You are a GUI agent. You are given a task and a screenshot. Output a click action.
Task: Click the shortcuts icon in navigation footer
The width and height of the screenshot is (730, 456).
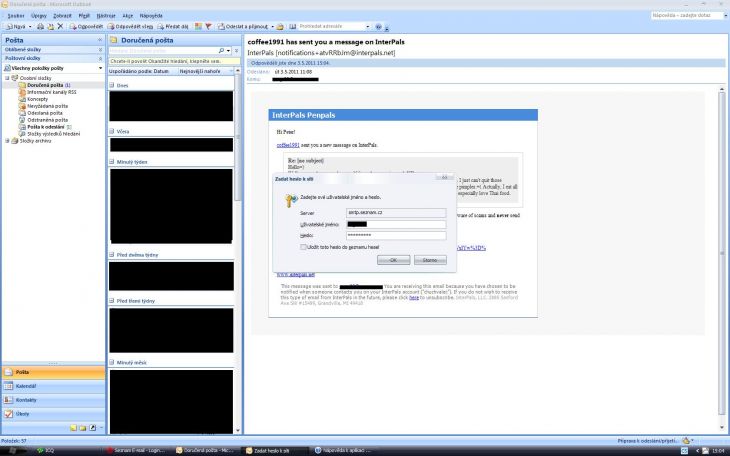pos(92,428)
